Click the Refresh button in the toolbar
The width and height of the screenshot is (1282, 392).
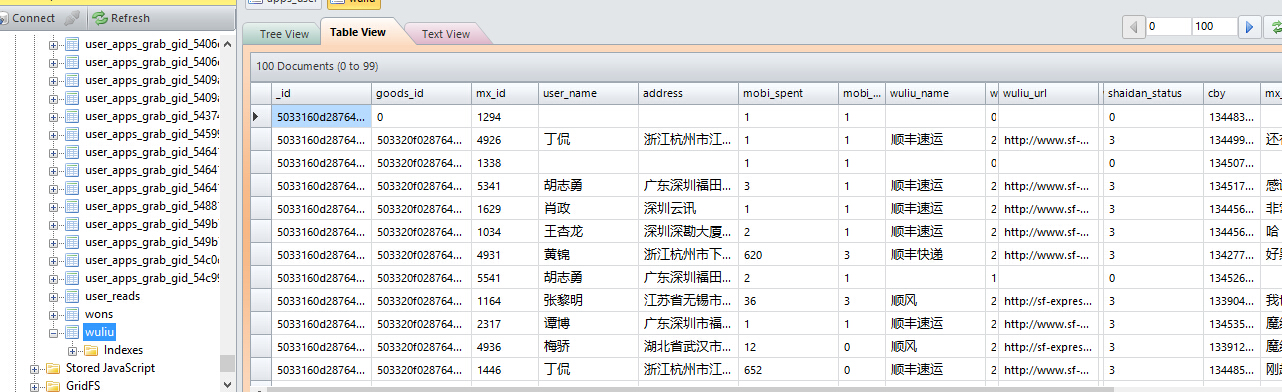click(121, 18)
